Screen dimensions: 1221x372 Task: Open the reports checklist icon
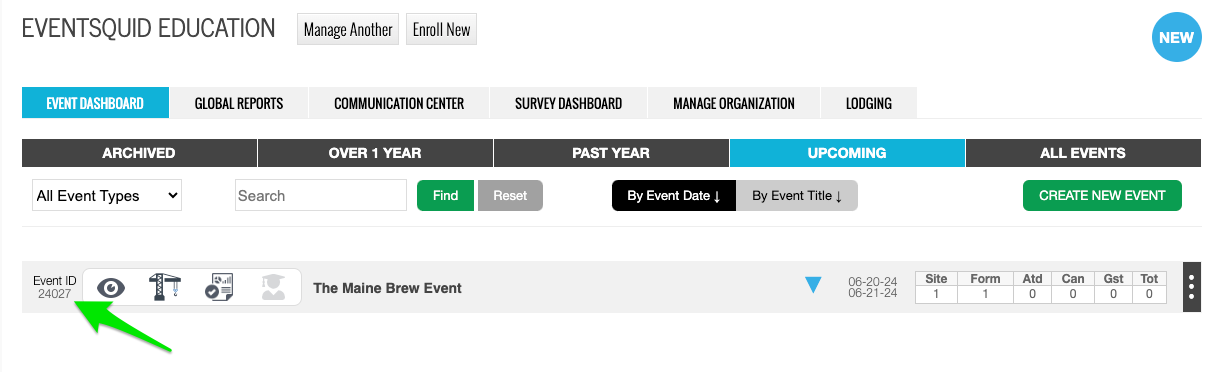point(218,287)
